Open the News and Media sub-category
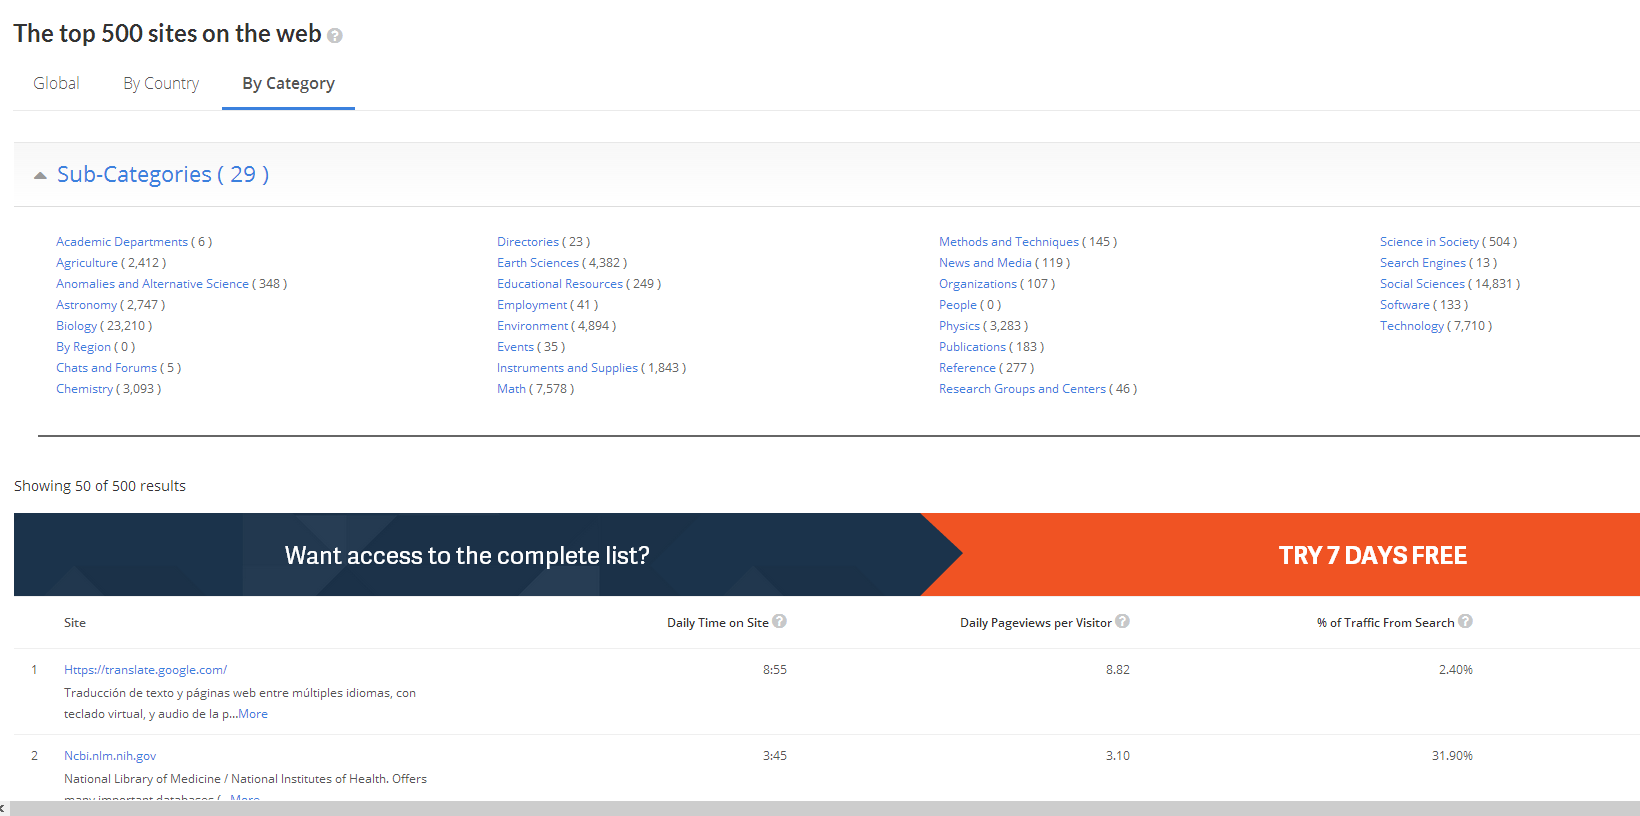The image size is (1640, 816). (985, 263)
